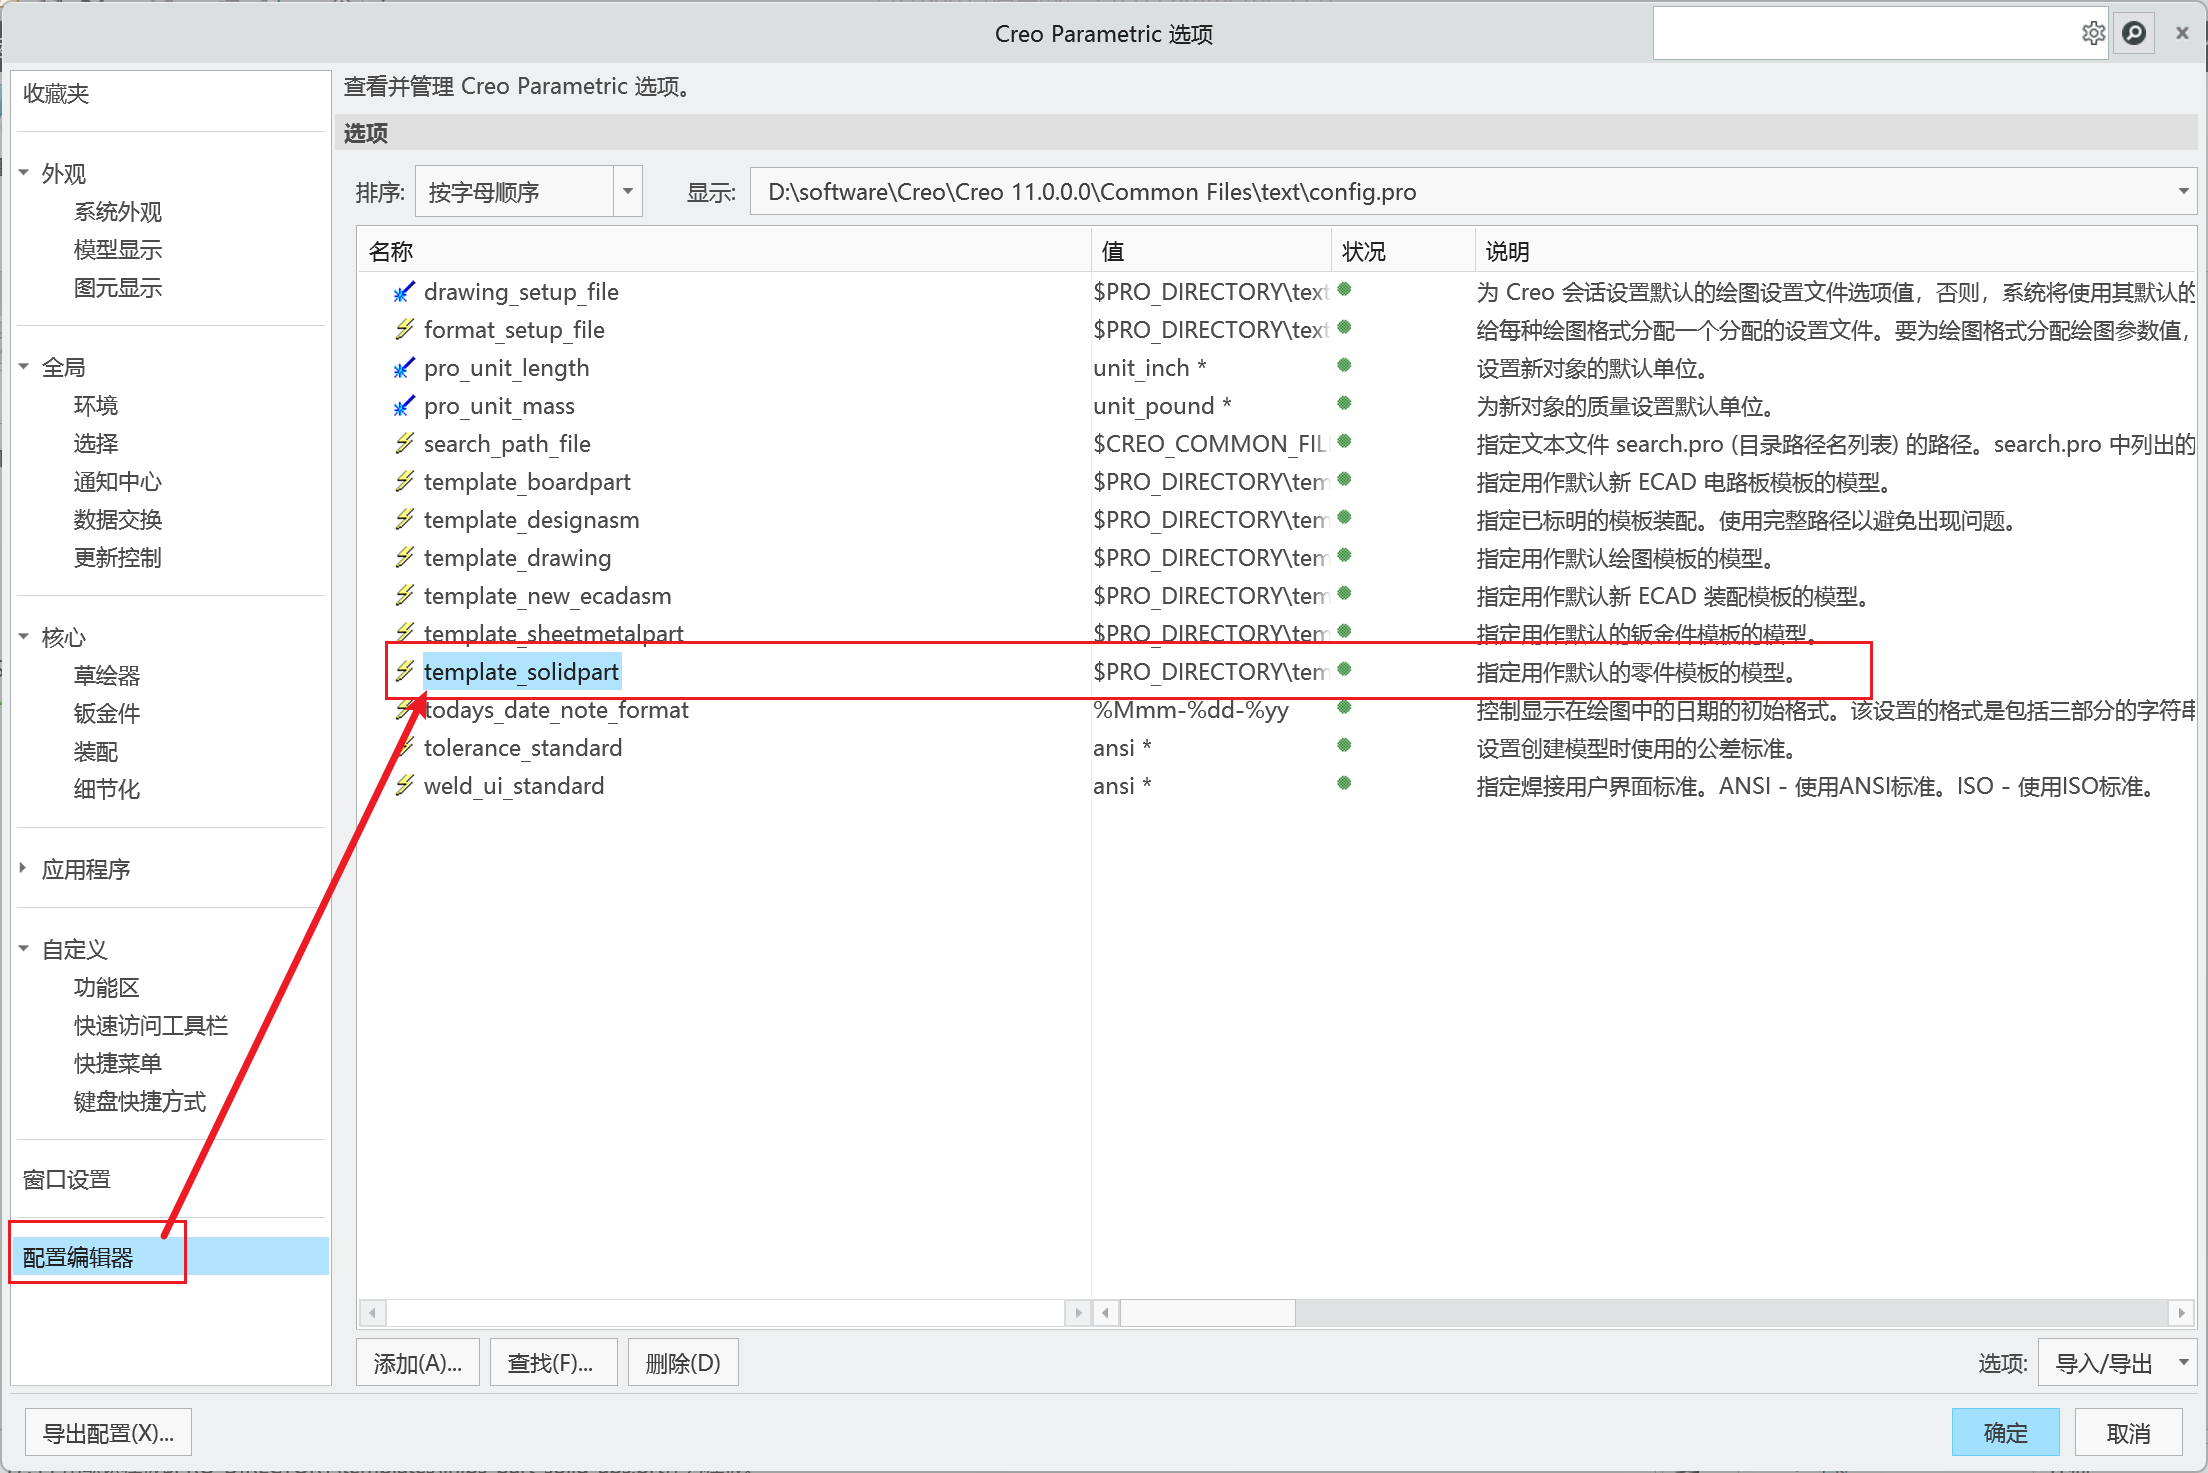2208x1473 pixels.
Task: Click the value-column horizontal scrollbar thumb
Action: [1207, 1312]
